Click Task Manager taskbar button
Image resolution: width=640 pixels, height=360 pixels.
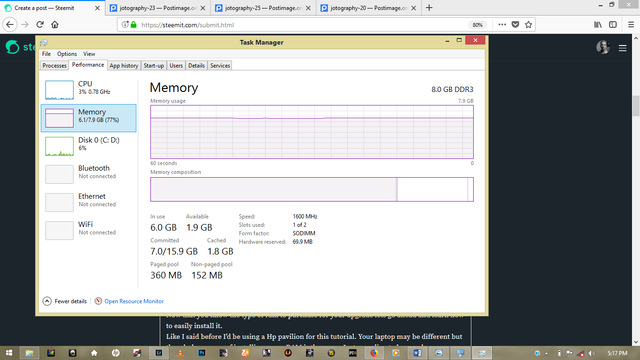coord(482,353)
